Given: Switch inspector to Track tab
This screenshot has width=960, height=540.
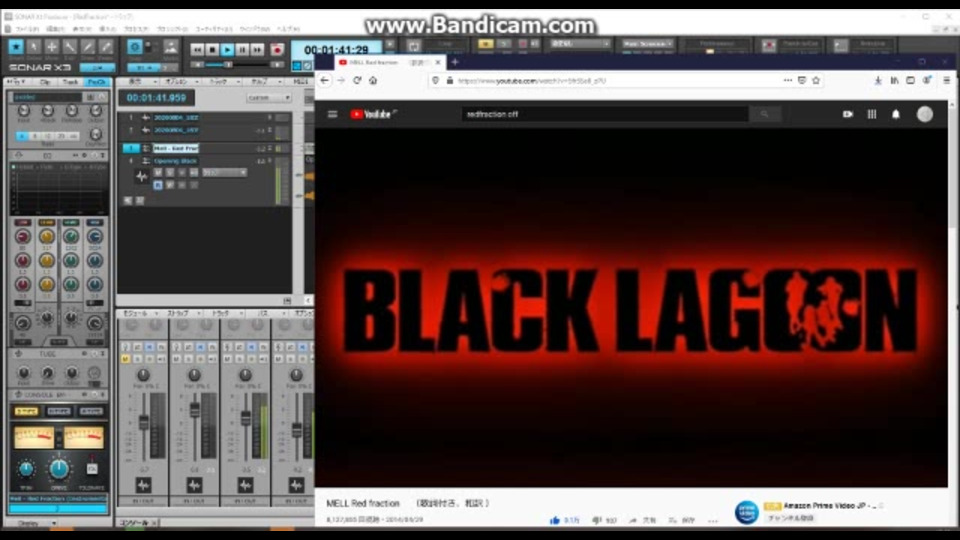Looking at the screenshot, I should (x=70, y=82).
